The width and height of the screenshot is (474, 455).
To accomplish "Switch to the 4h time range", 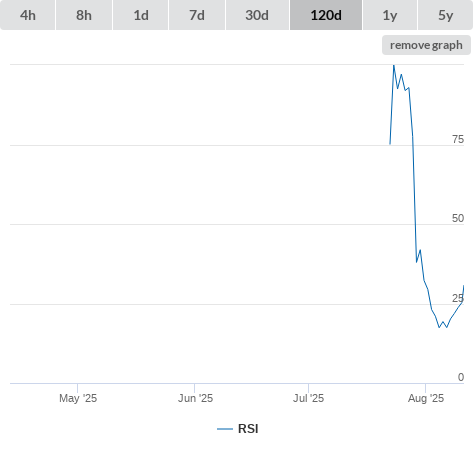I will (28, 15).
